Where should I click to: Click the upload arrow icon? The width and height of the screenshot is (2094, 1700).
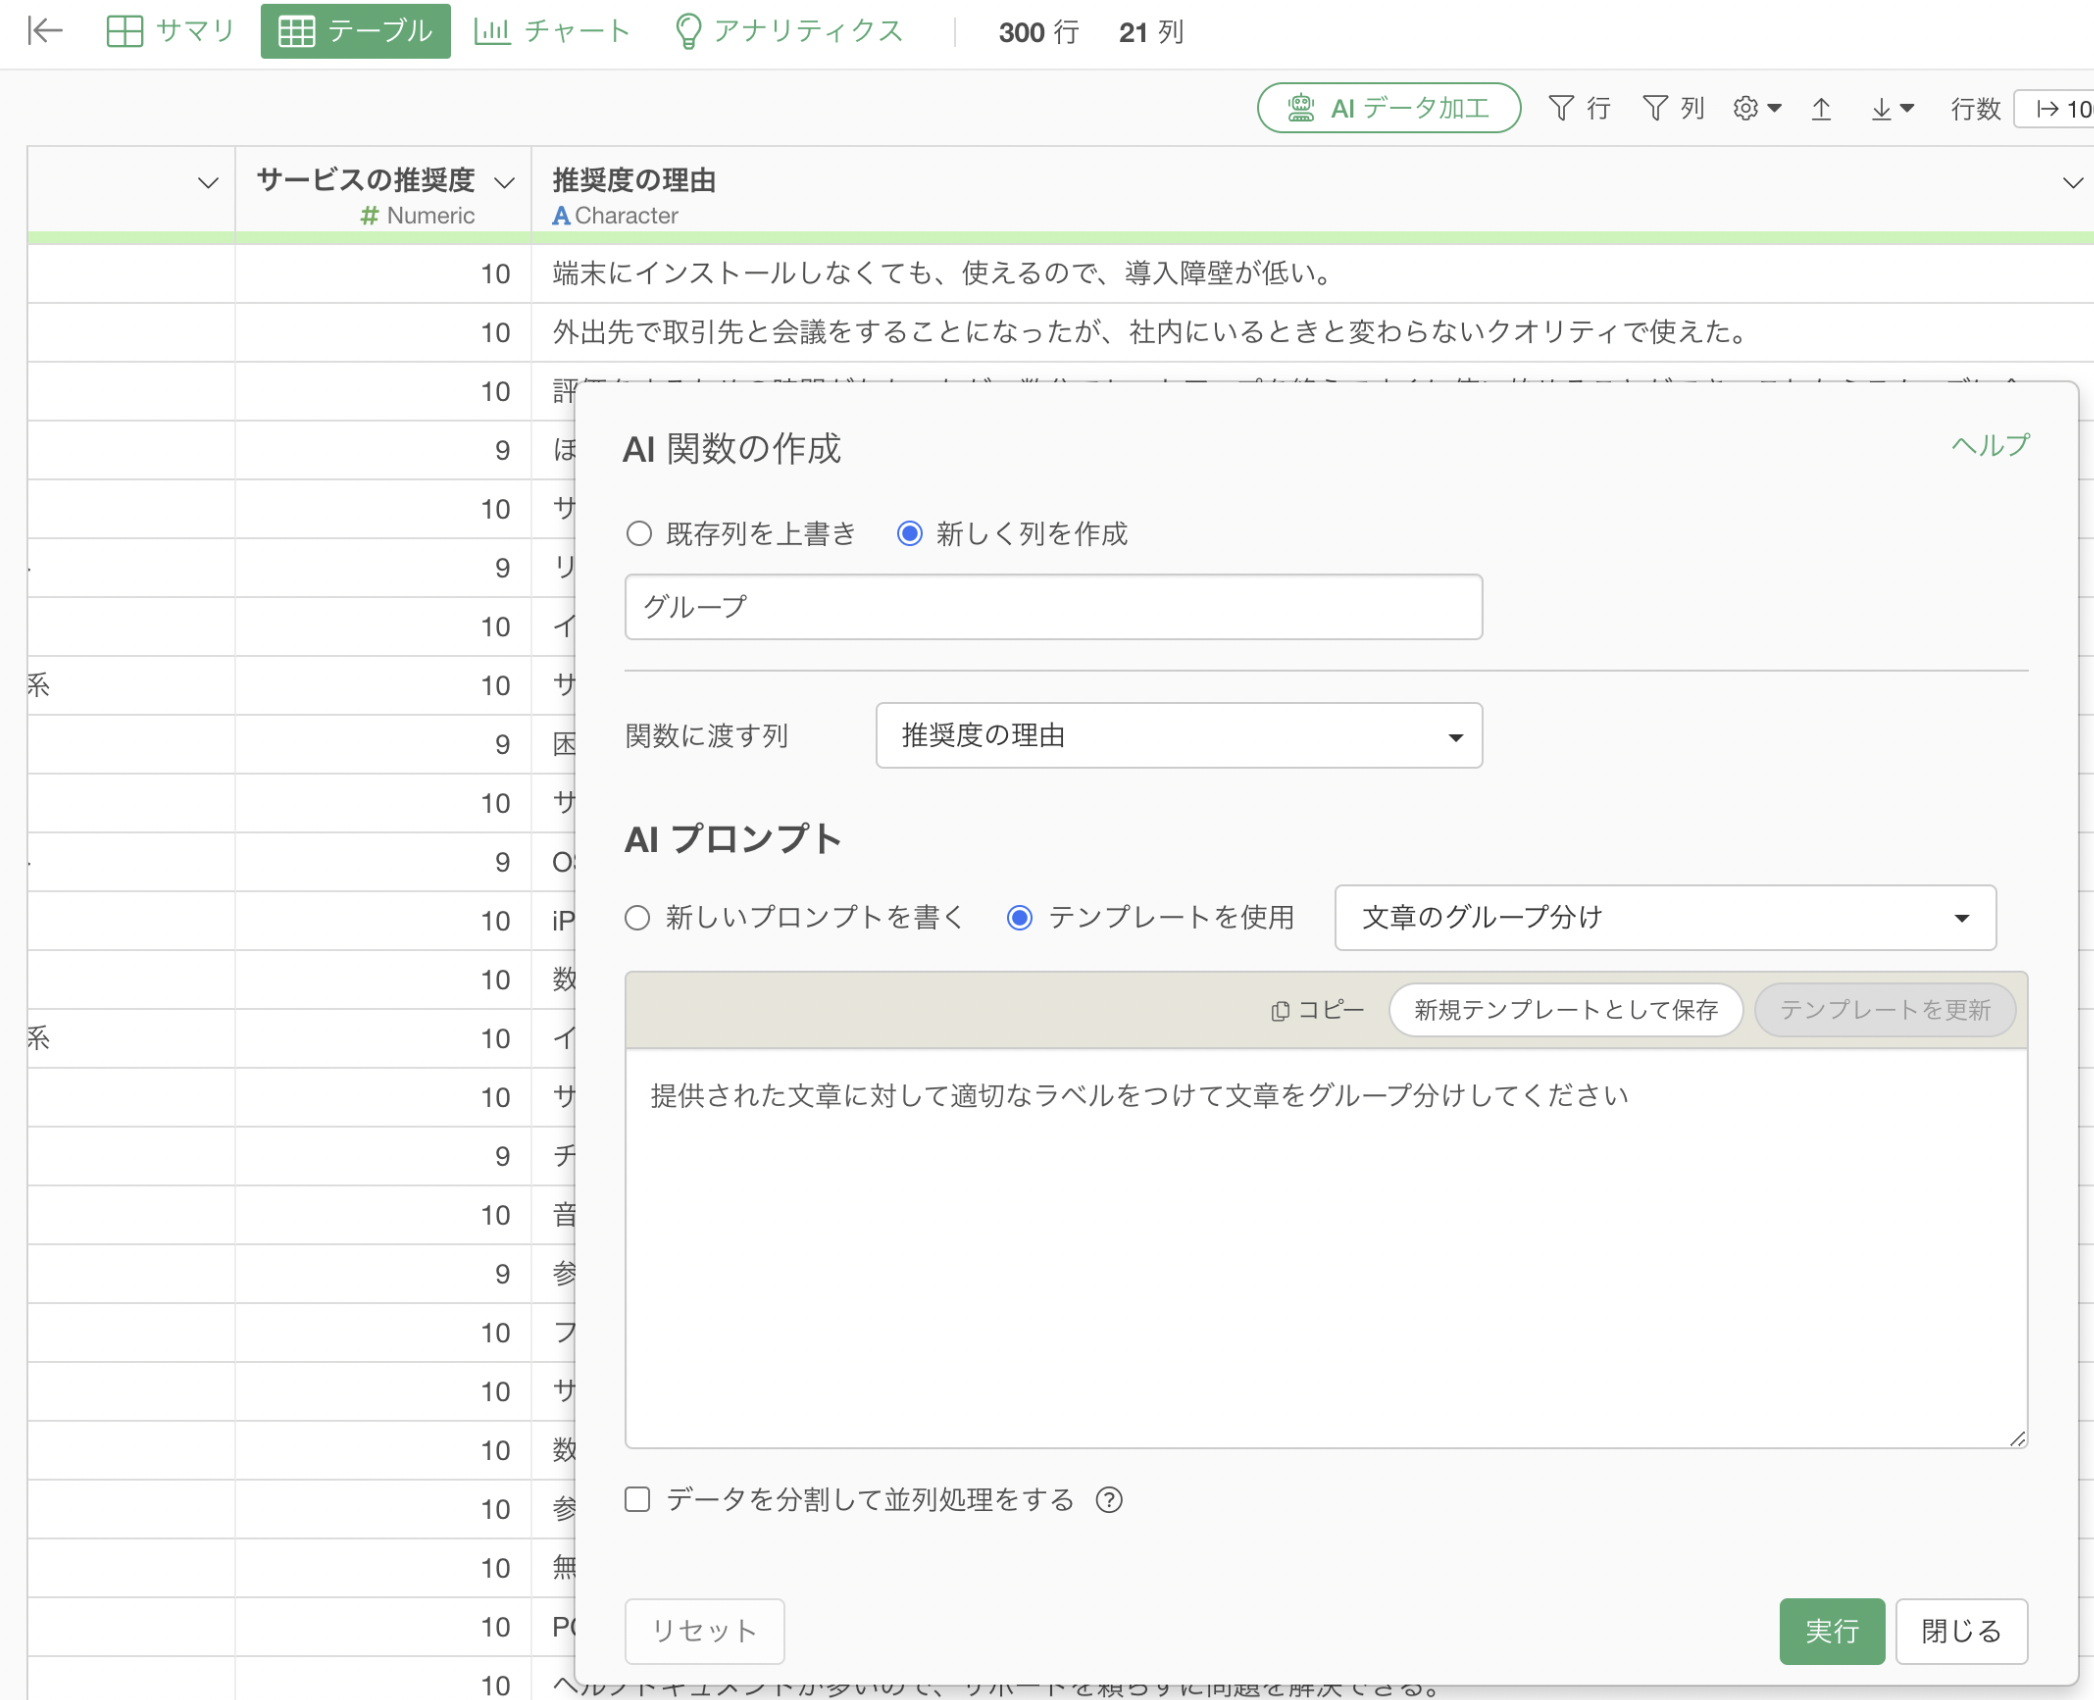[x=1821, y=108]
